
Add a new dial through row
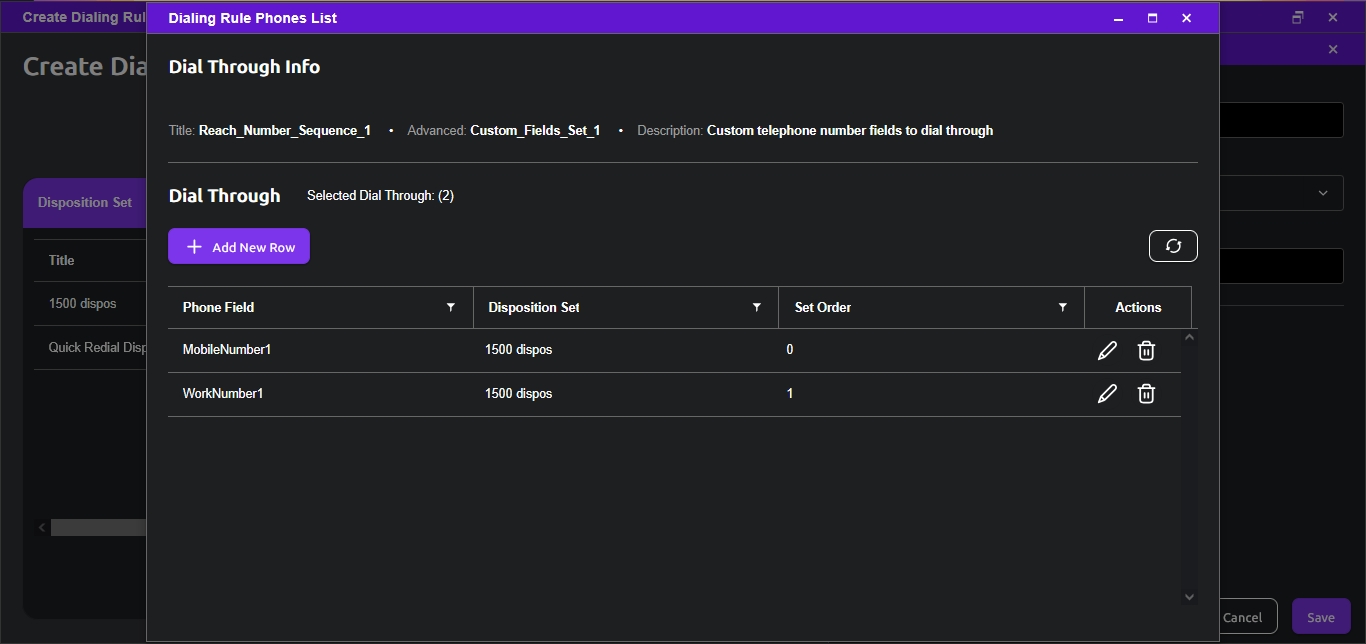click(x=239, y=246)
